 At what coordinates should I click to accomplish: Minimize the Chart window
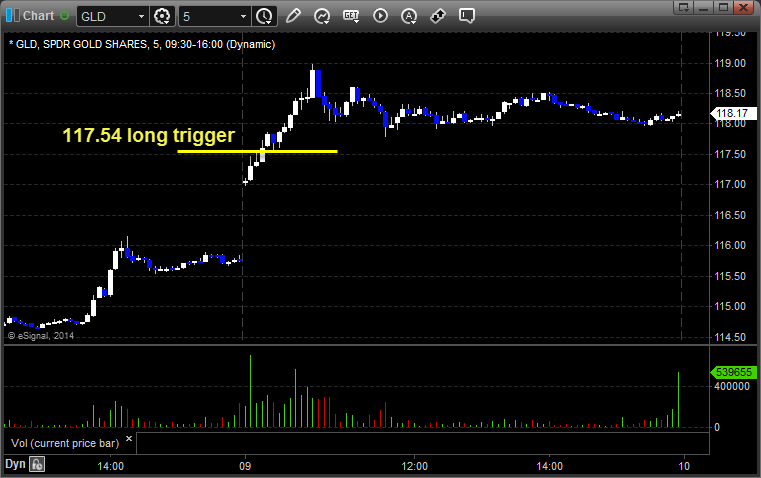coord(704,7)
